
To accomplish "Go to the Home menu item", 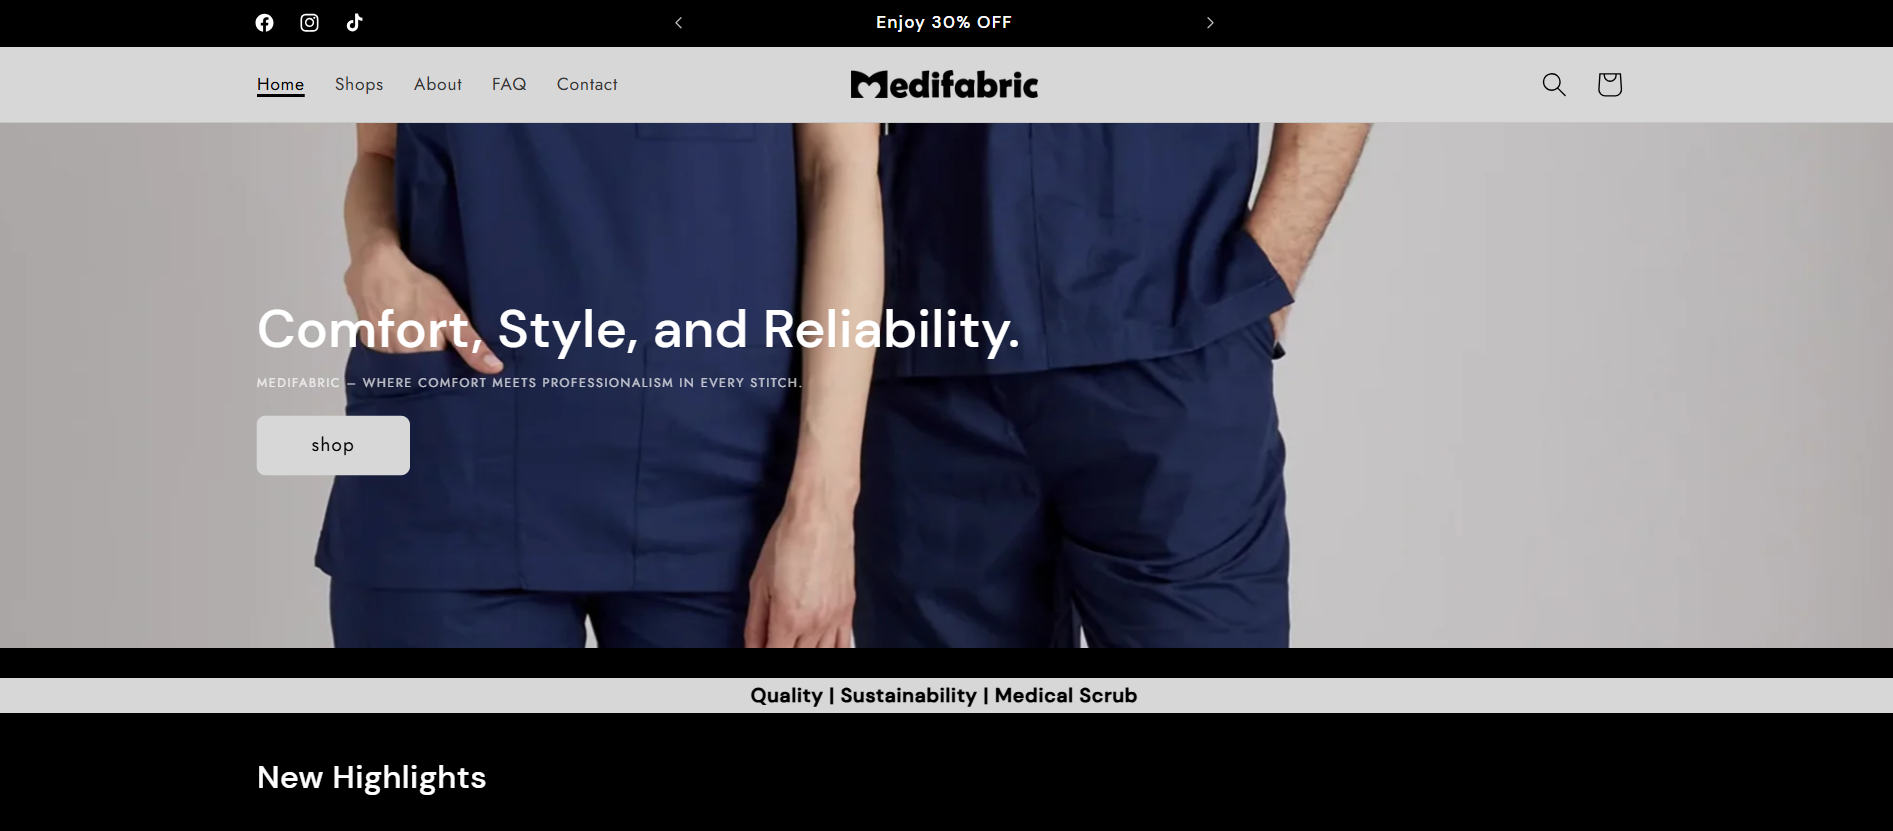I will point(280,85).
